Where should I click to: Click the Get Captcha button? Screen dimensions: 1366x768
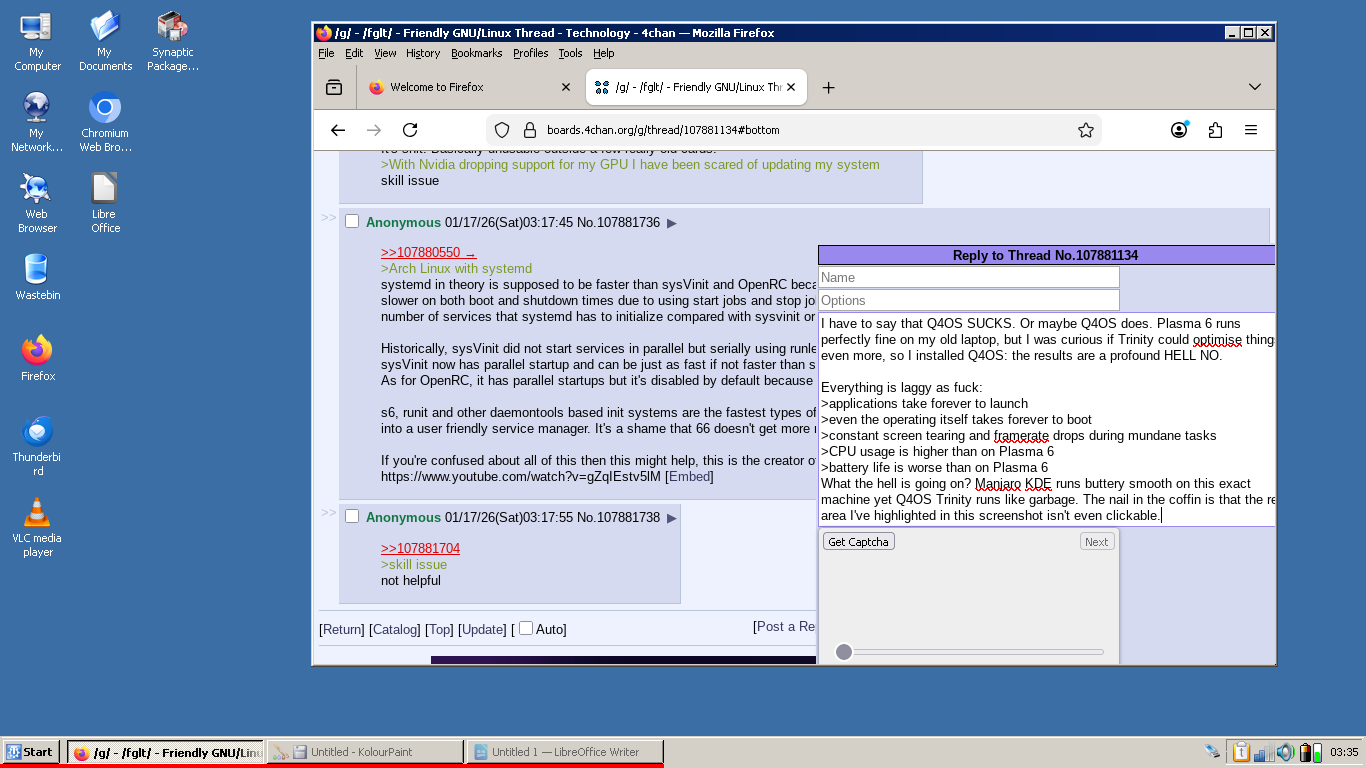click(x=858, y=541)
